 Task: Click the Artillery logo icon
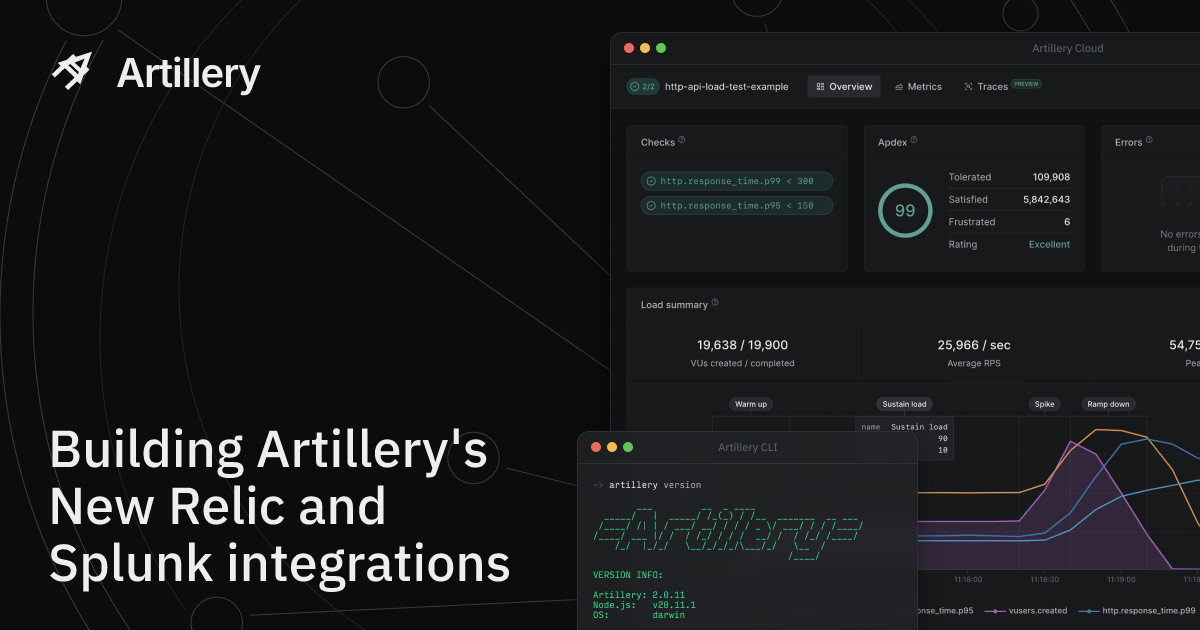[71, 71]
